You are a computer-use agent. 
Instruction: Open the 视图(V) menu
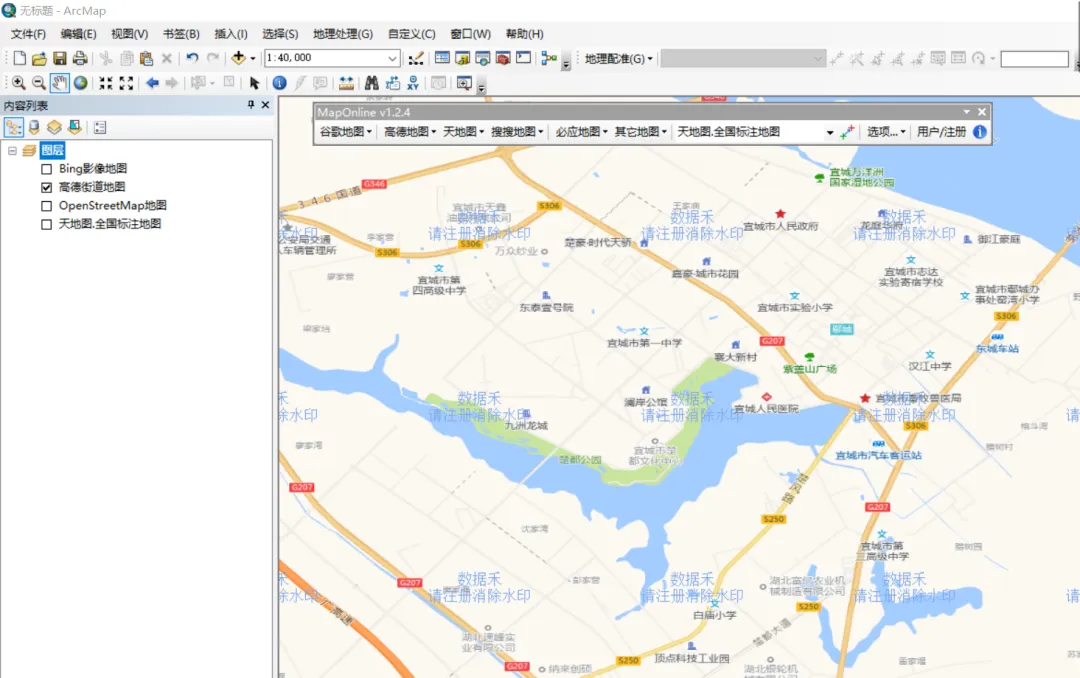129,34
